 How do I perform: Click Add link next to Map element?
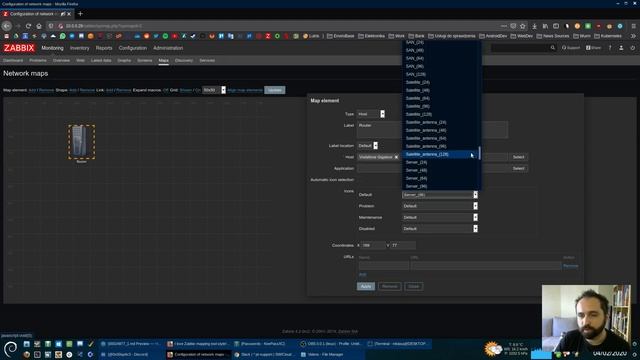32,90
